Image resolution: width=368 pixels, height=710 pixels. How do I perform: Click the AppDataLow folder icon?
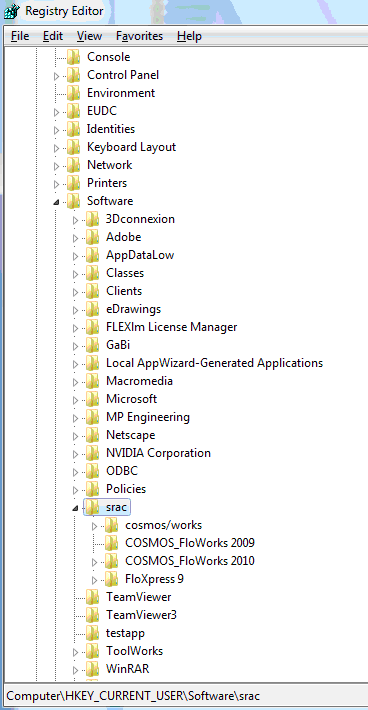pos(92,255)
